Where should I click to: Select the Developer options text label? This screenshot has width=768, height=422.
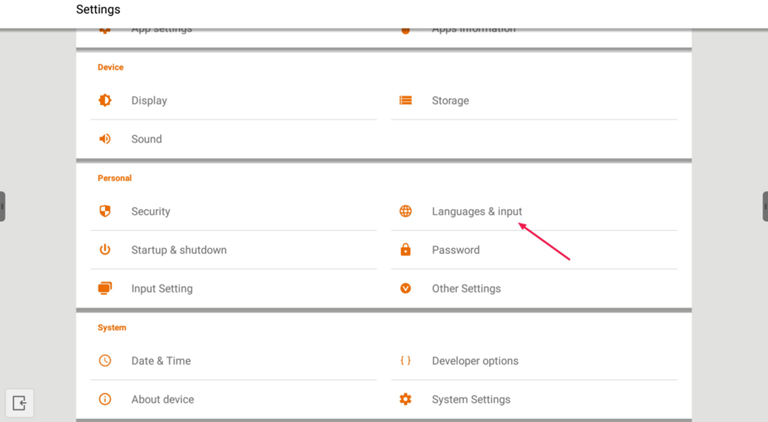[x=475, y=360]
